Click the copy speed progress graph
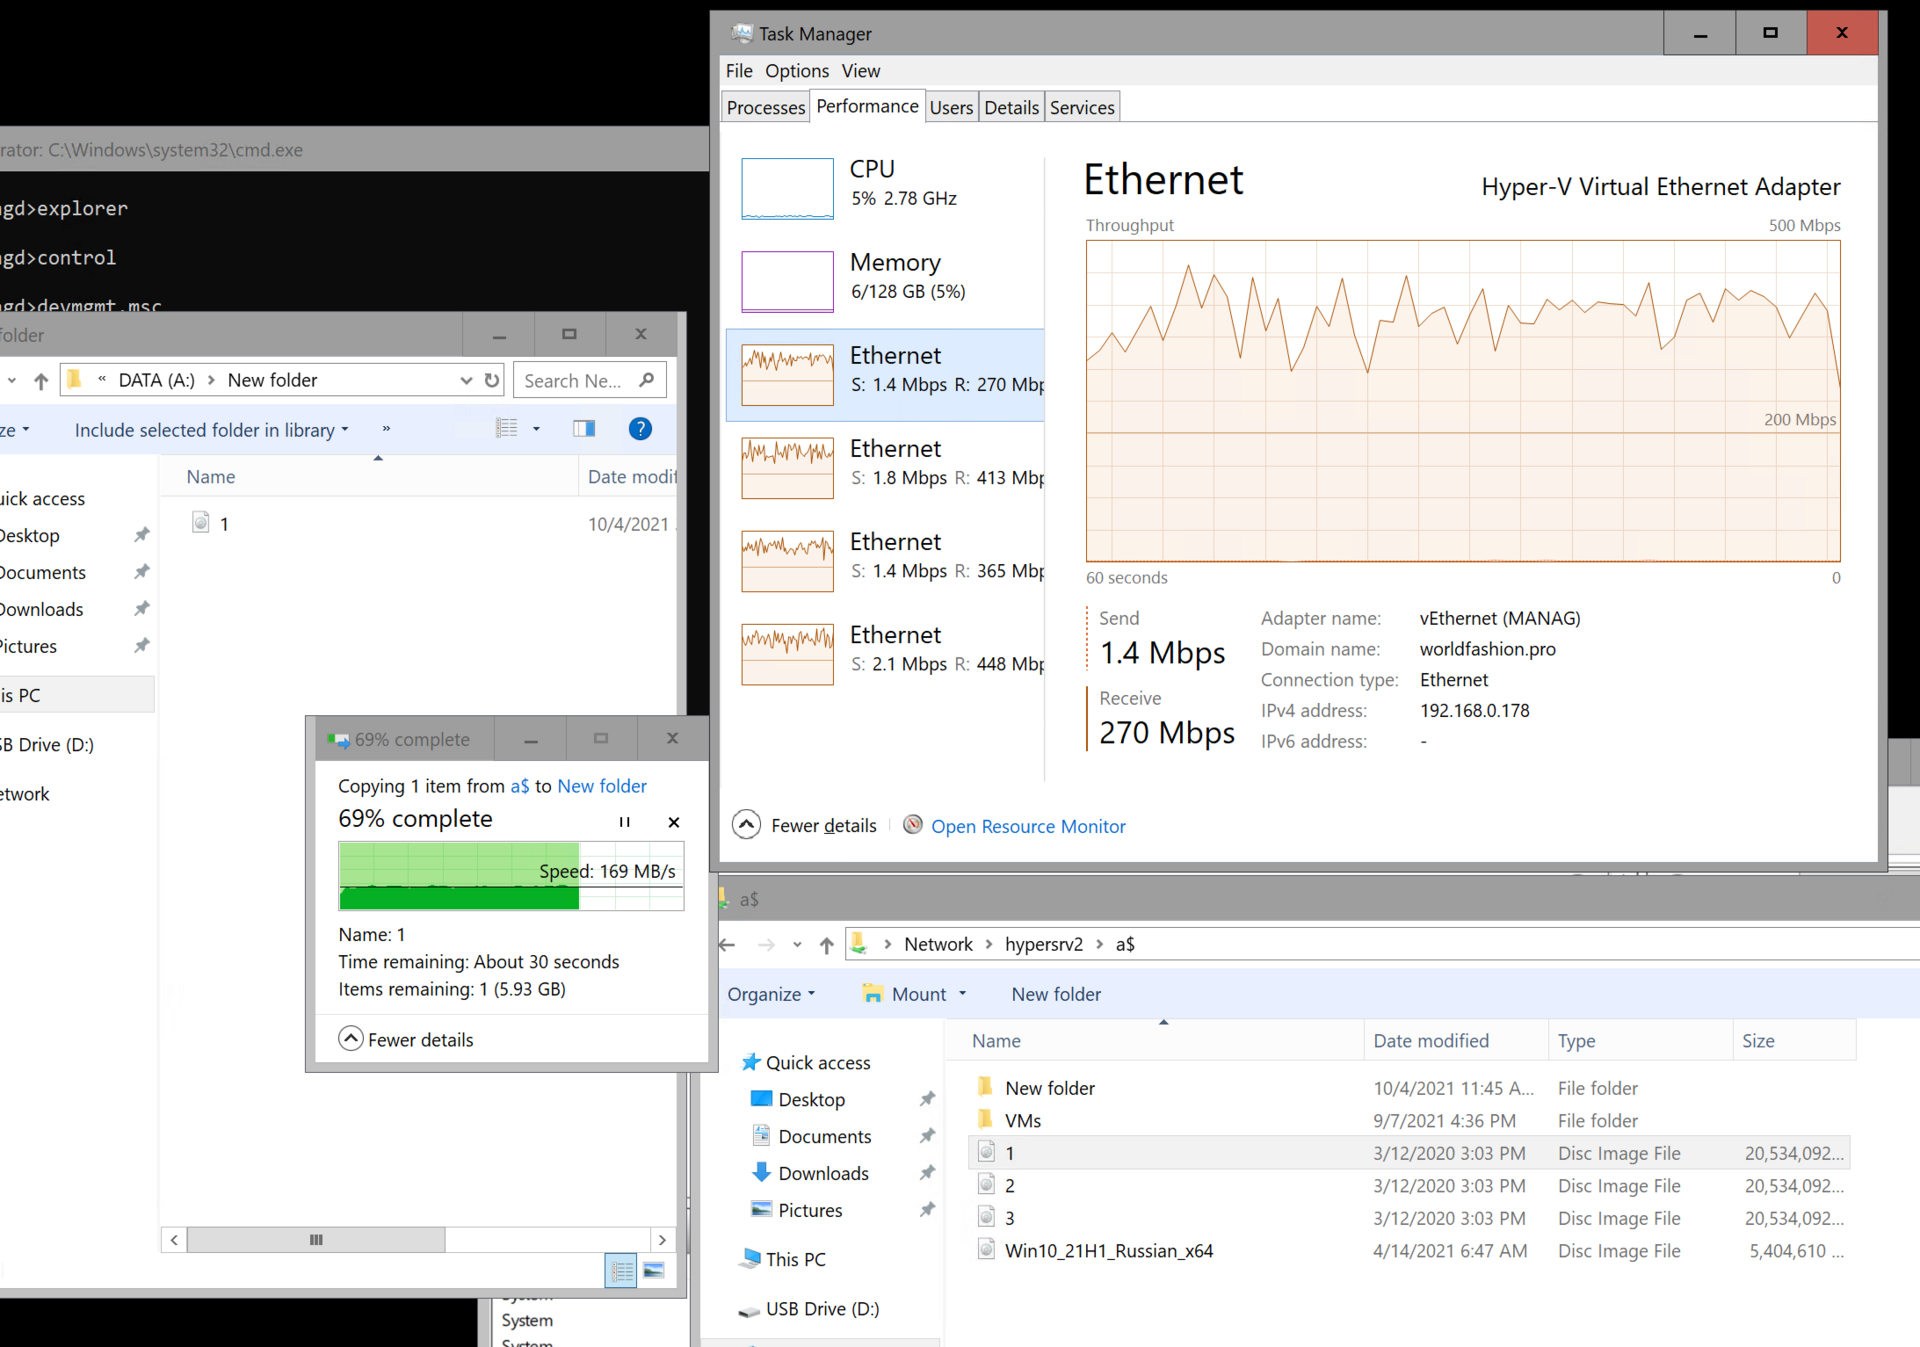The image size is (1920, 1347). (511, 876)
